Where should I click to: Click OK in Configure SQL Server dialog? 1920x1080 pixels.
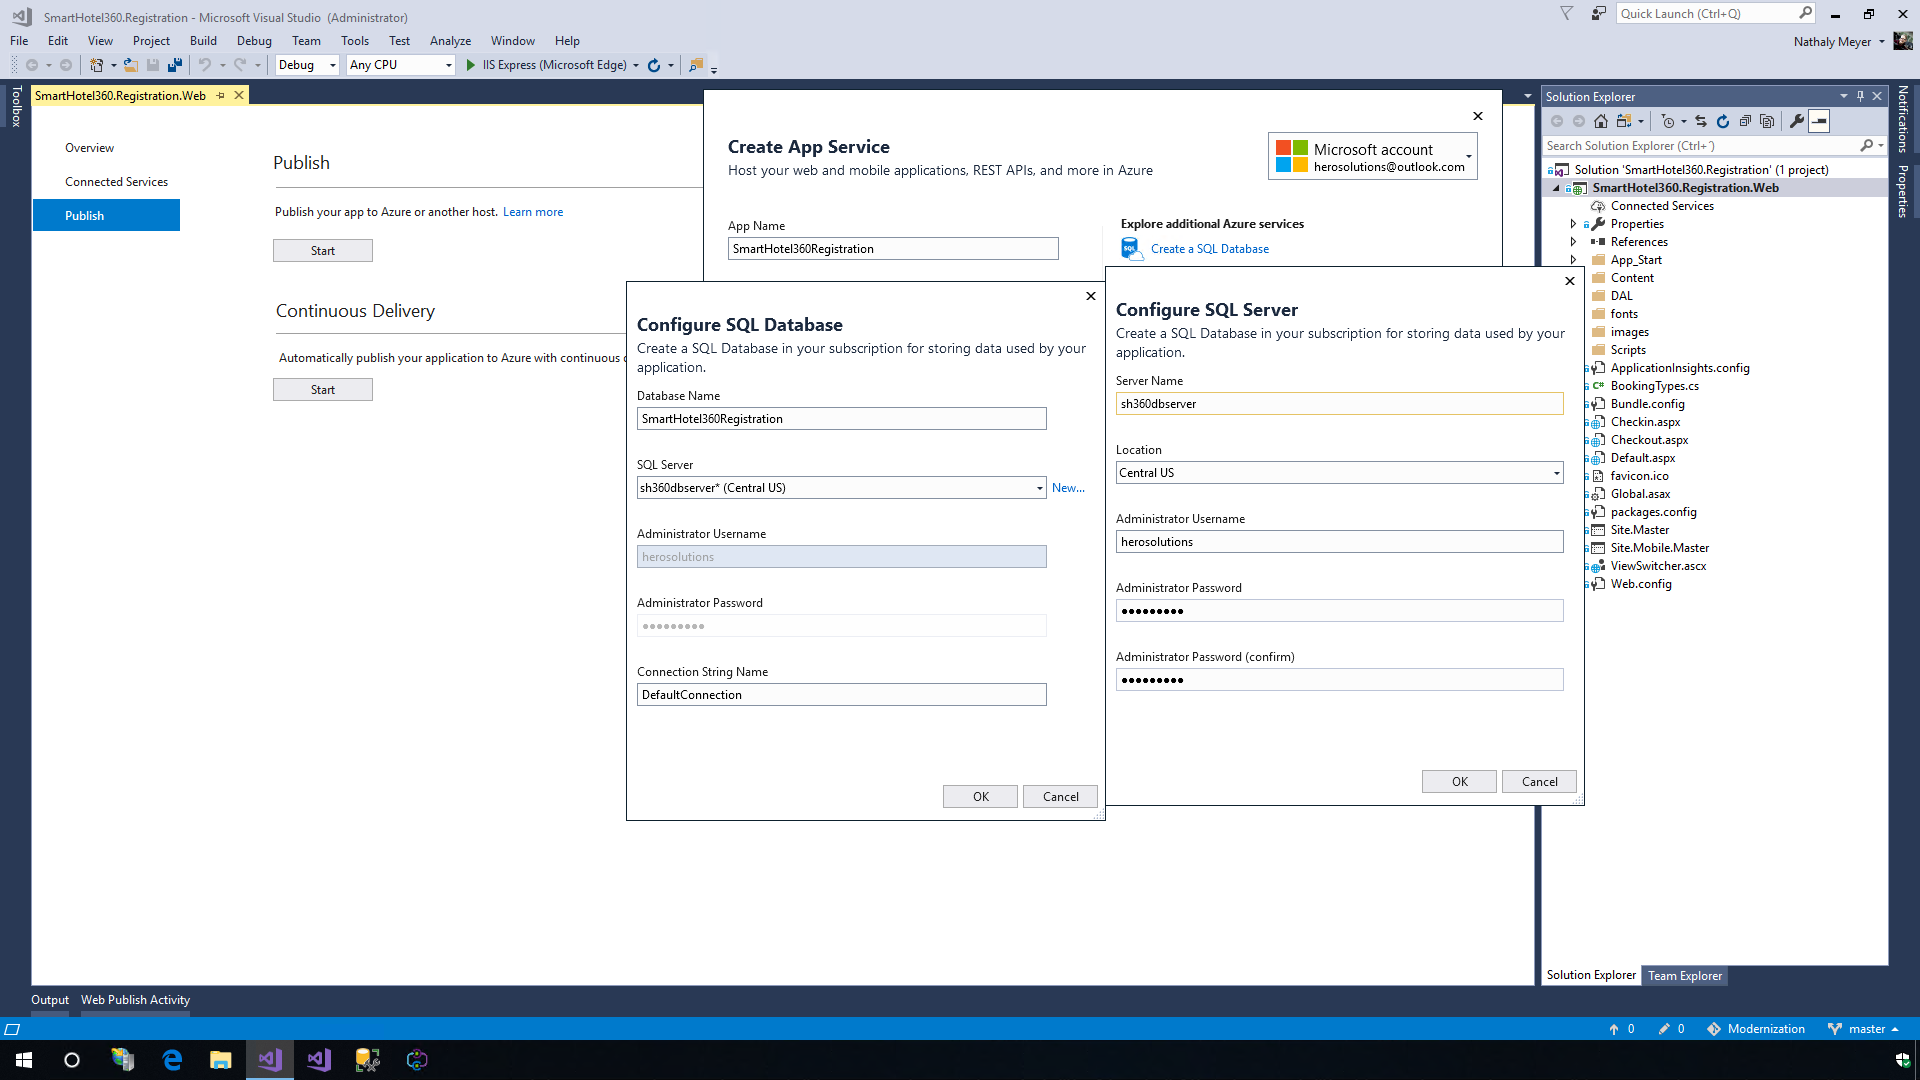point(1459,782)
